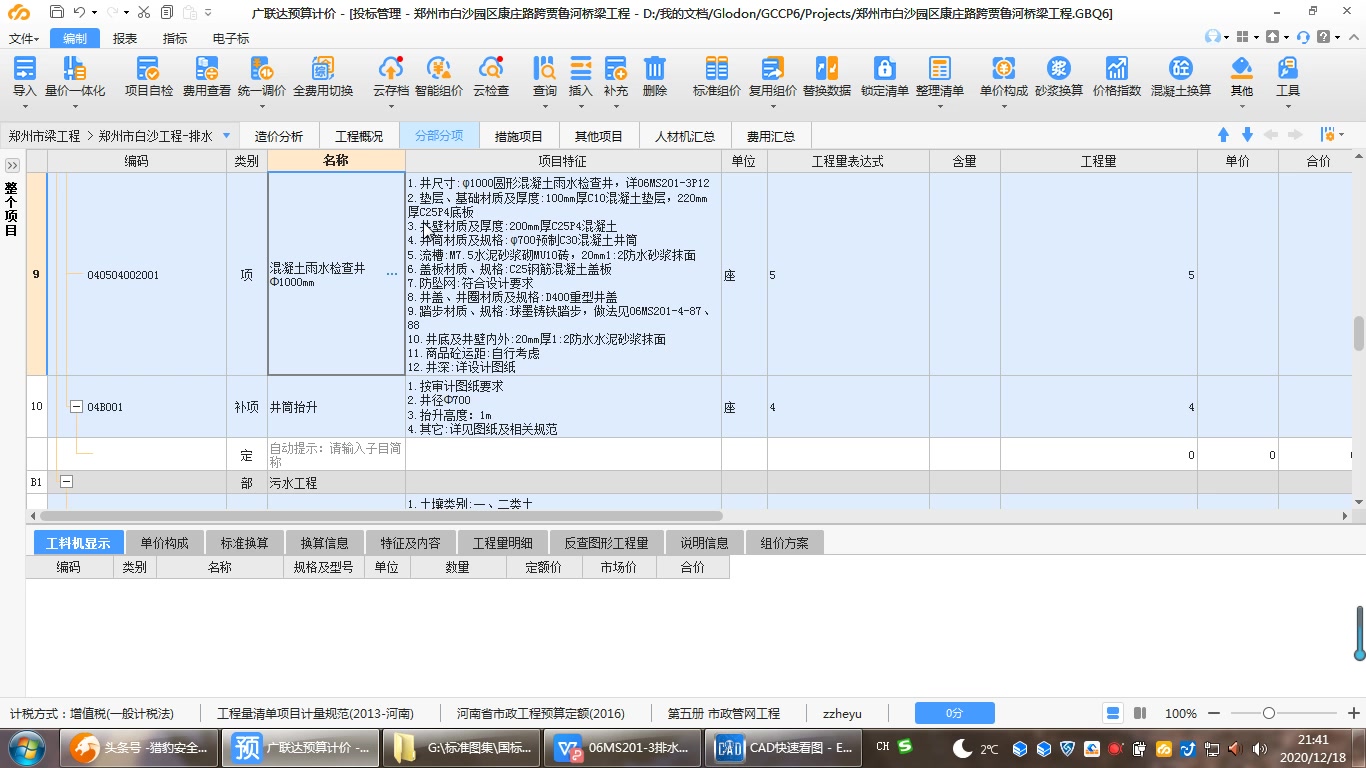Viewport: 1366px width, 768px height.
Task: Switch to 工程量明细 bottom tab
Action: pyautogui.click(x=502, y=543)
